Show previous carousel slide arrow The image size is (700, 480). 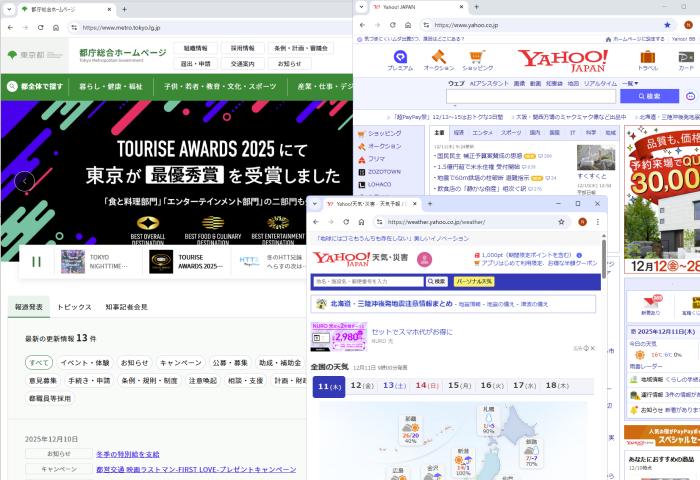coord(25,181)
